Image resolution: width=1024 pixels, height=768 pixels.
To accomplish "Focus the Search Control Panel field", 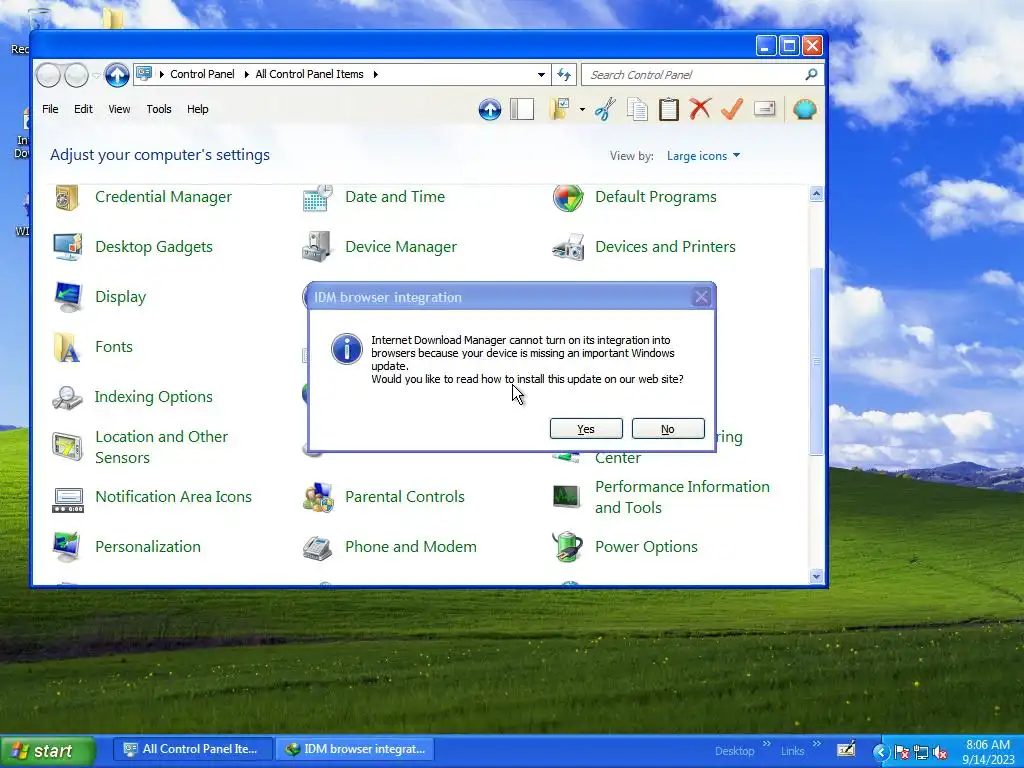I will click(696, 74).
